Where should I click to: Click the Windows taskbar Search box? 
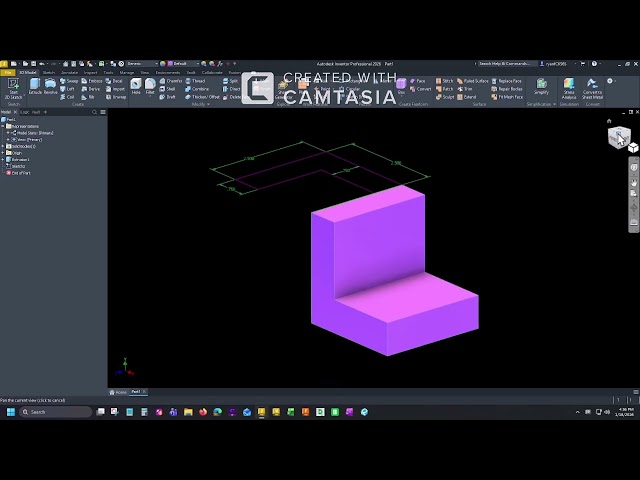[x=56, y=412]
